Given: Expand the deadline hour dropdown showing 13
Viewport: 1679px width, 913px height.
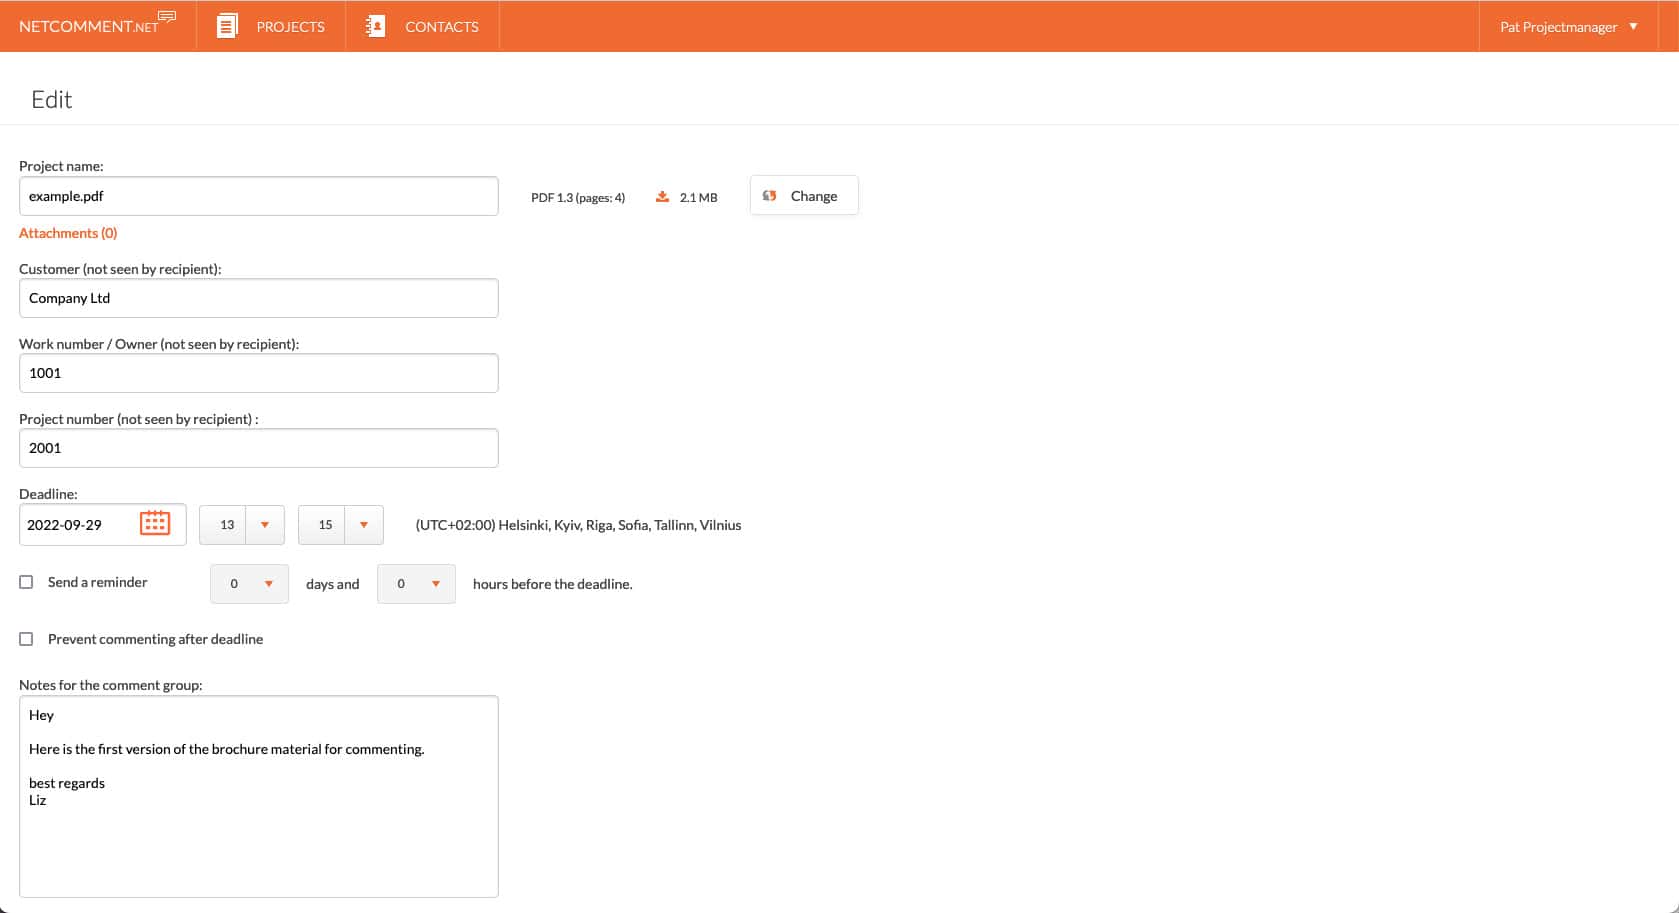Looking at the screenshot, I should pos(264,525).
